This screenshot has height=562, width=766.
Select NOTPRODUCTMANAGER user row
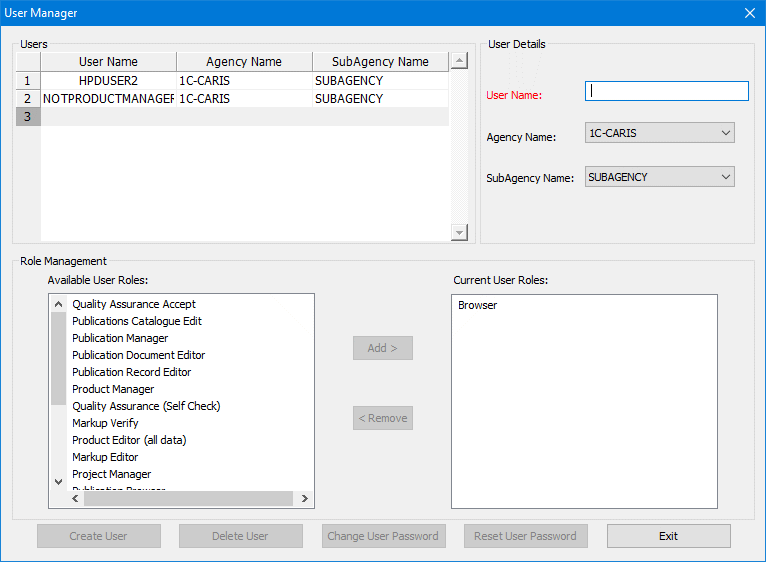click(108, 99)
